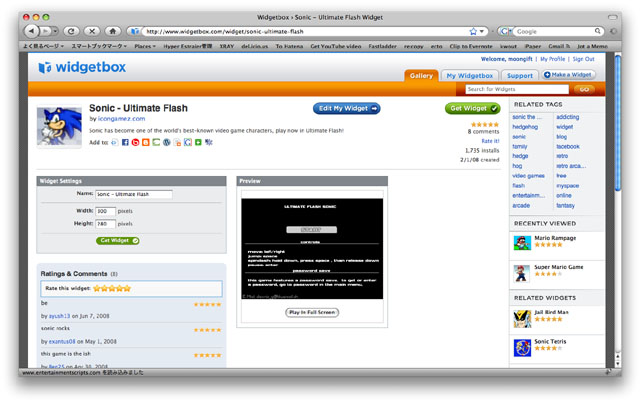Click the Play in Full Screen button
Image resolution: width=640 pixels, height=402 pixels.
[x=312, y=312]
